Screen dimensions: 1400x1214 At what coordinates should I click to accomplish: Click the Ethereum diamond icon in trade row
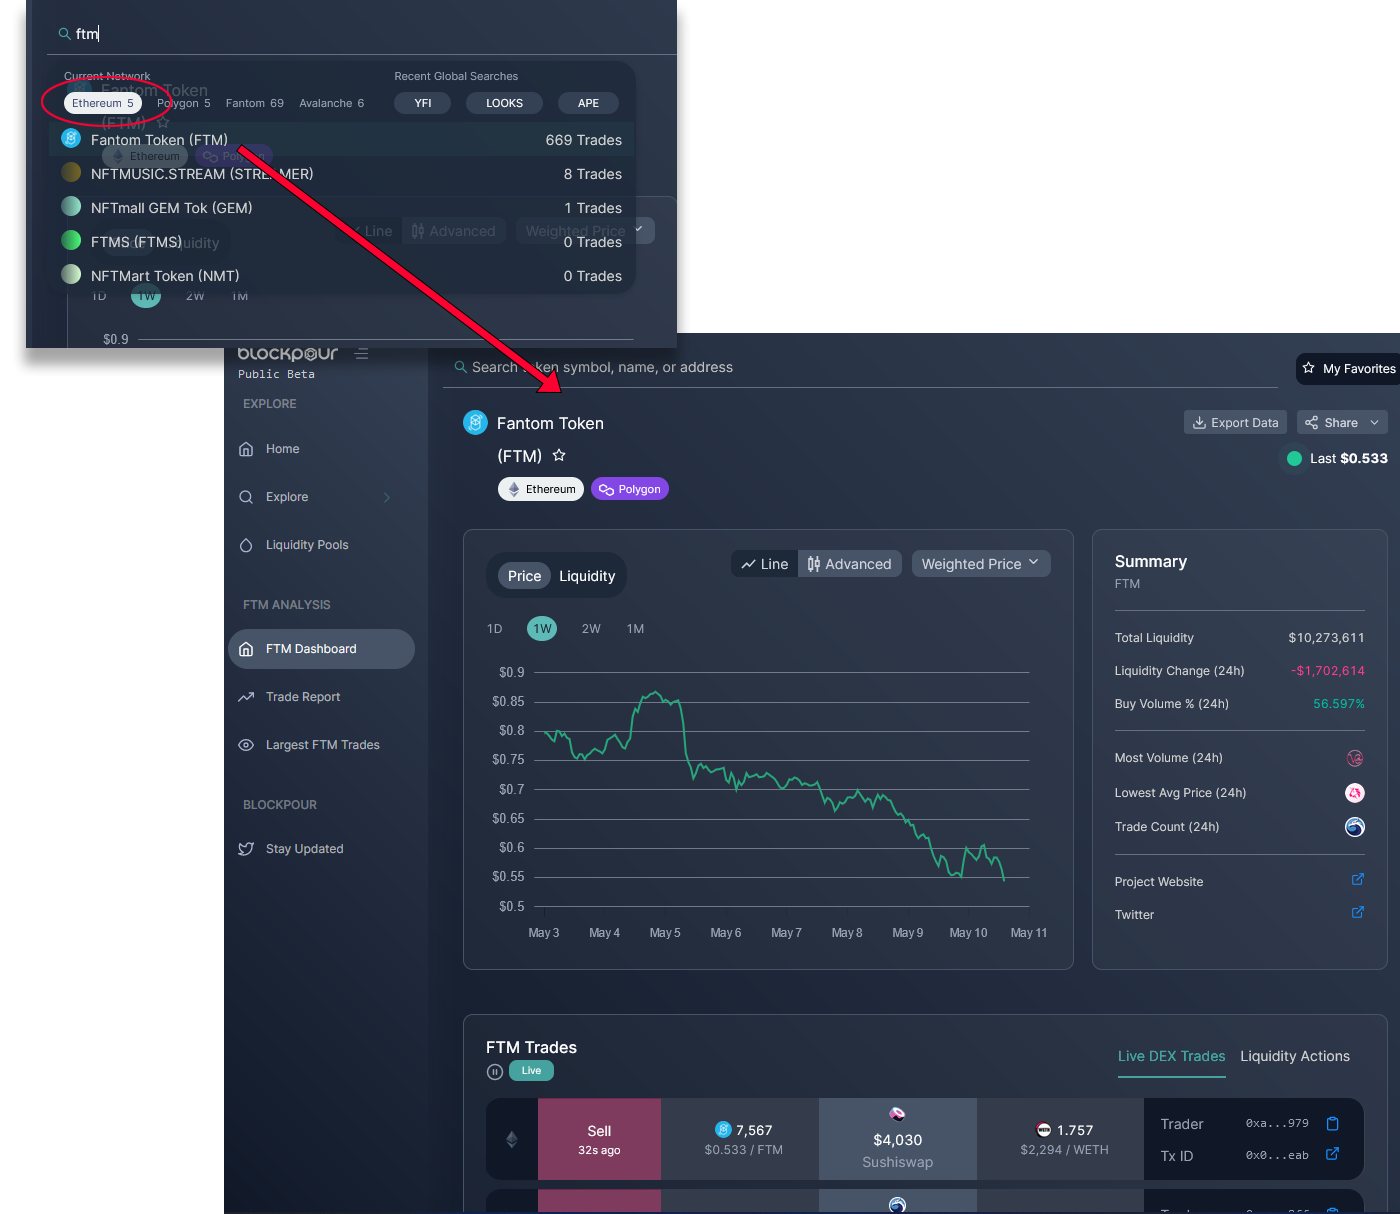[512, 1139]
